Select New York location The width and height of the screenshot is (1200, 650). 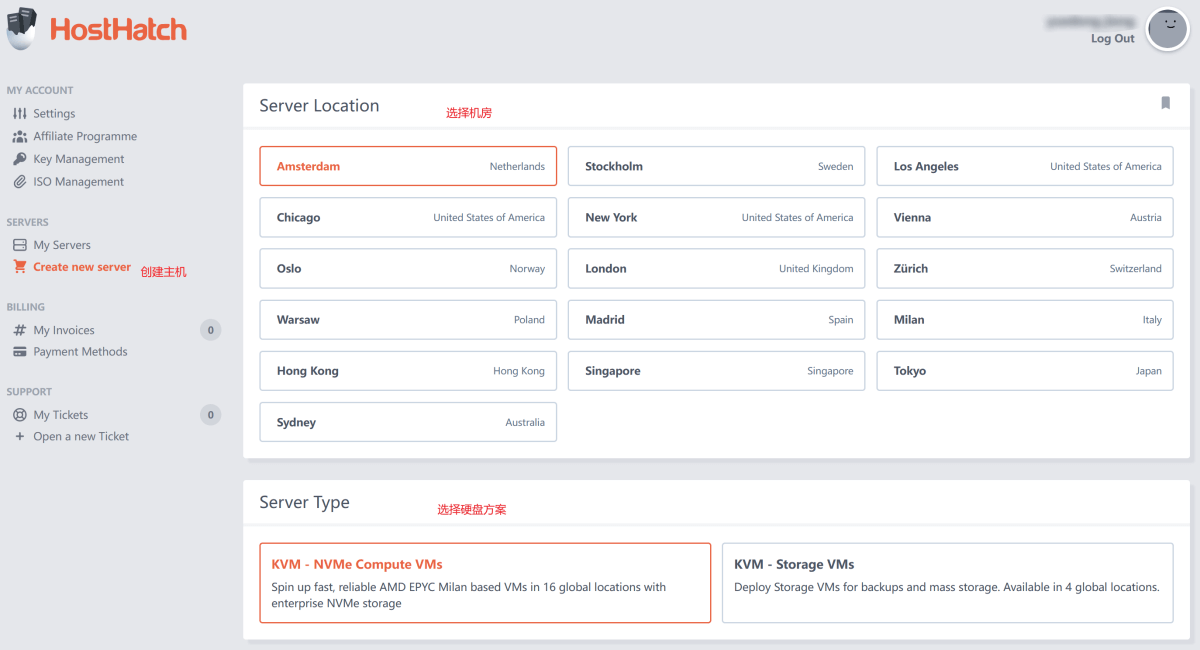pyautogui.click(x=717, y=217)
